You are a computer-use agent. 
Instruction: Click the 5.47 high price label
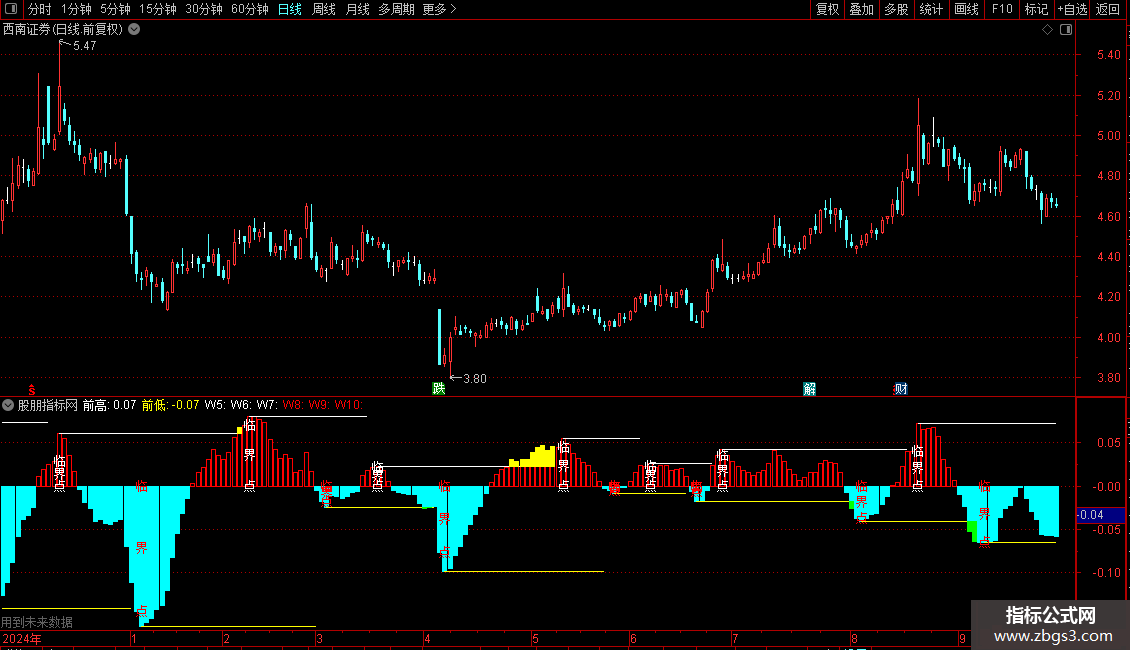(x=84, y=45)
